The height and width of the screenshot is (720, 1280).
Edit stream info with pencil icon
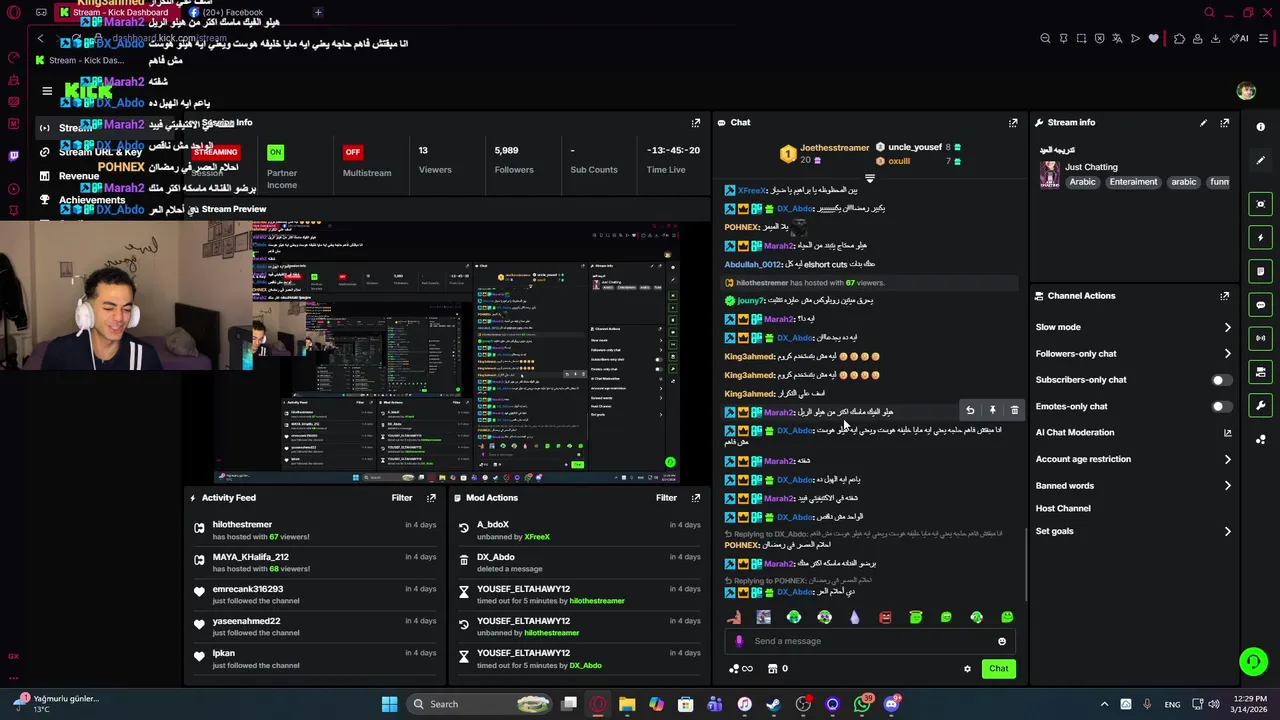pyautogui.click(x=1203, y=123)
